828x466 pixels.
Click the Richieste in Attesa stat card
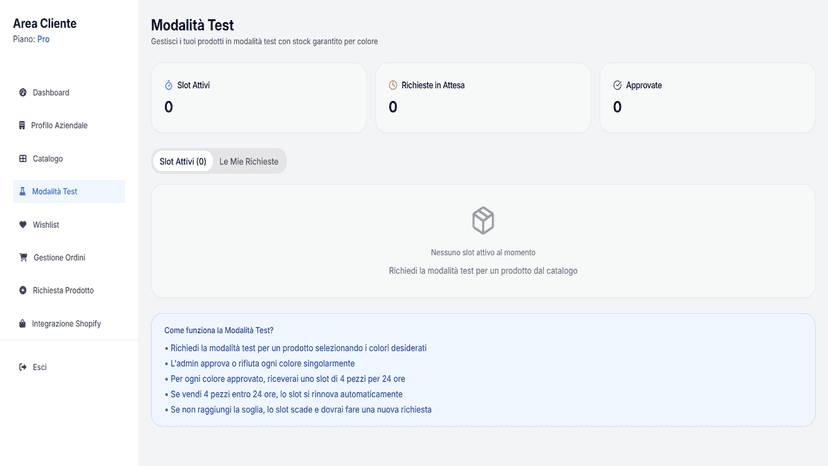pyautogui.click(x=483, y=98)
